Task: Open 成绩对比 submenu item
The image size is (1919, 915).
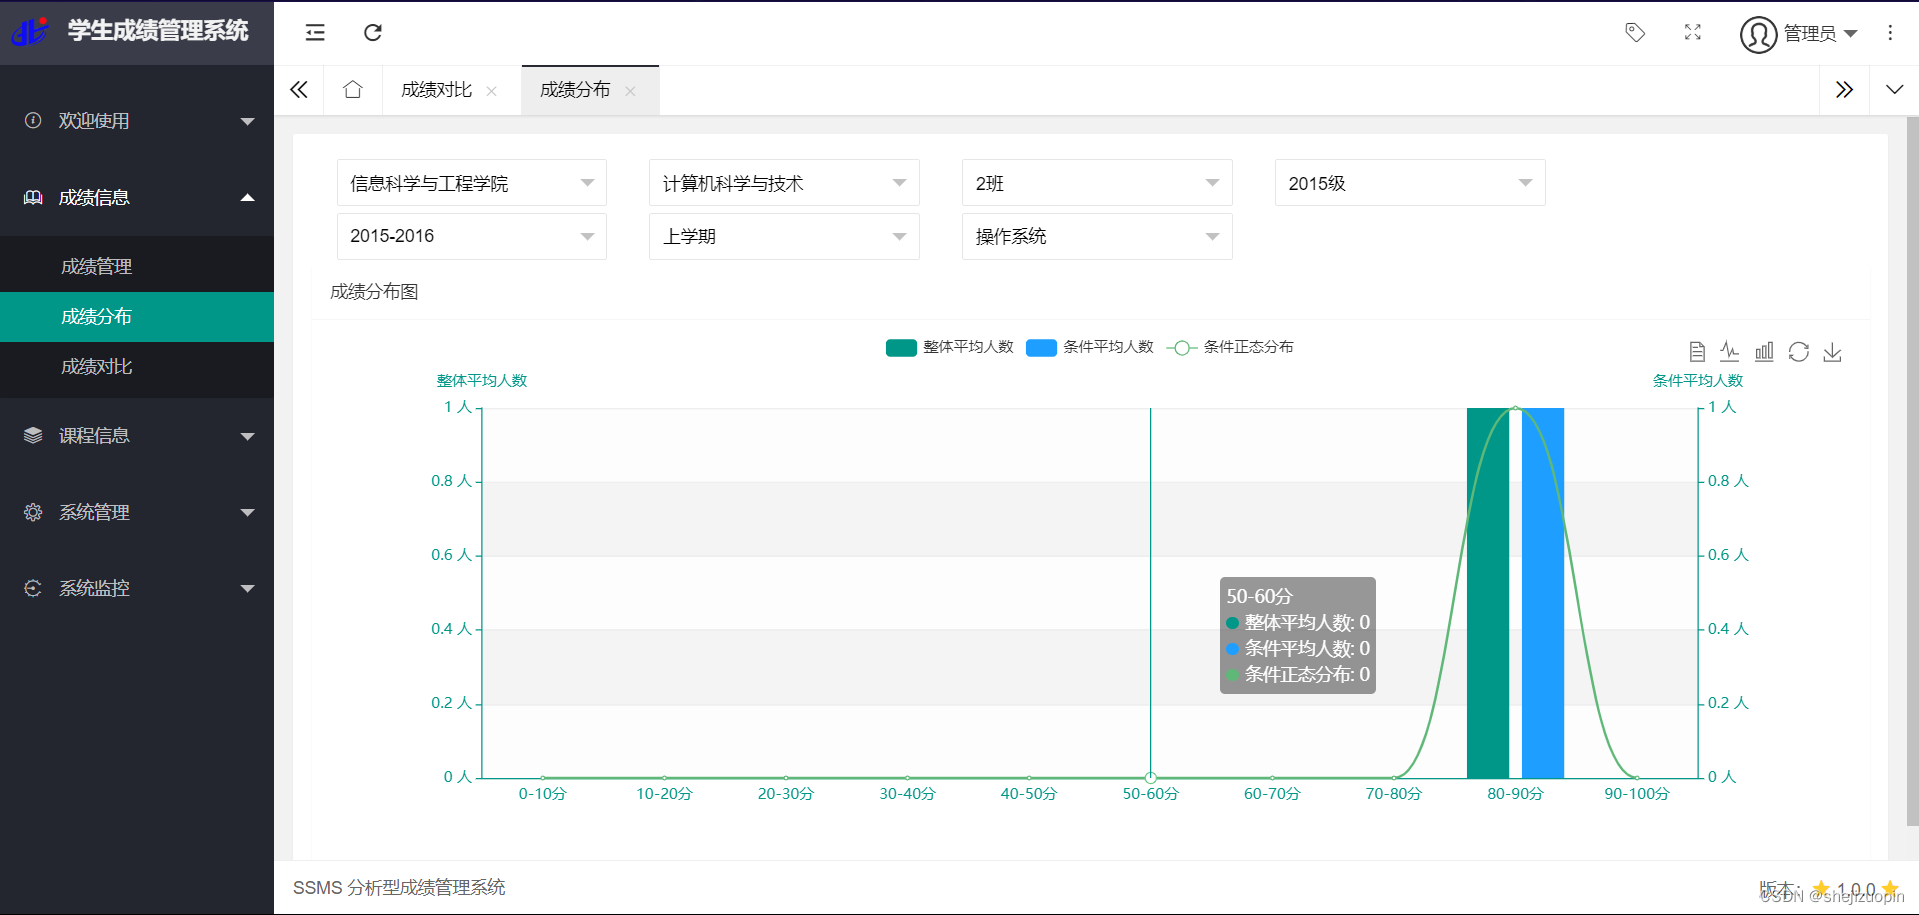Action: point(137,367)
